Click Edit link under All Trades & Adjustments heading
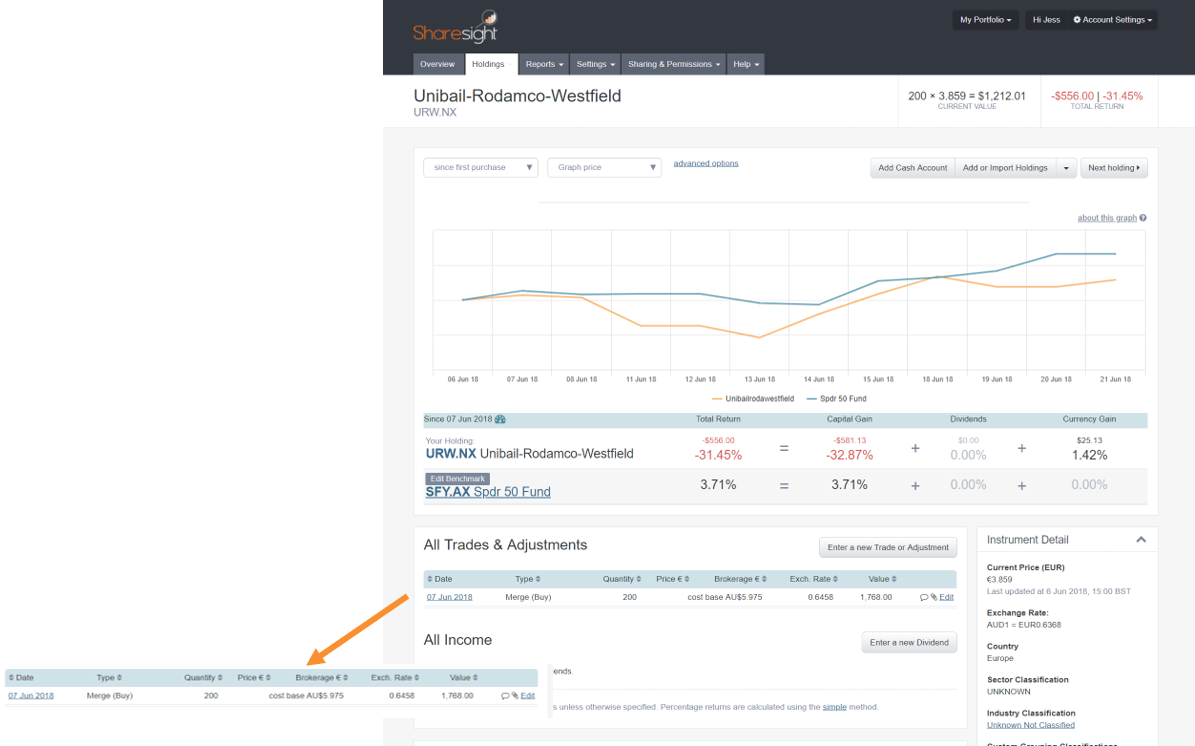The image size is (1195, 746). (947, 597)
